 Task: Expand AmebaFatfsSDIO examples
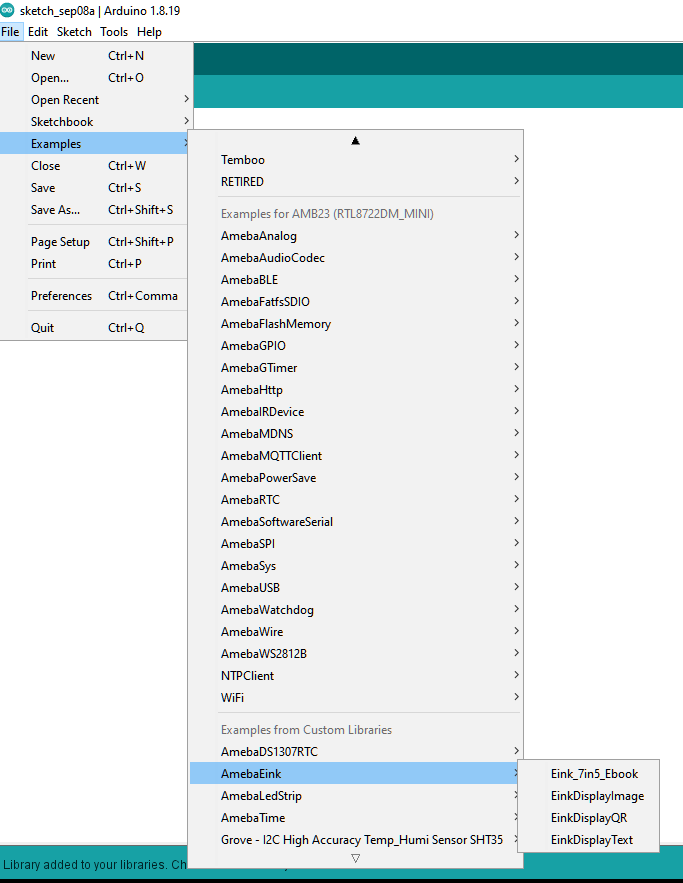click(356, 301)
